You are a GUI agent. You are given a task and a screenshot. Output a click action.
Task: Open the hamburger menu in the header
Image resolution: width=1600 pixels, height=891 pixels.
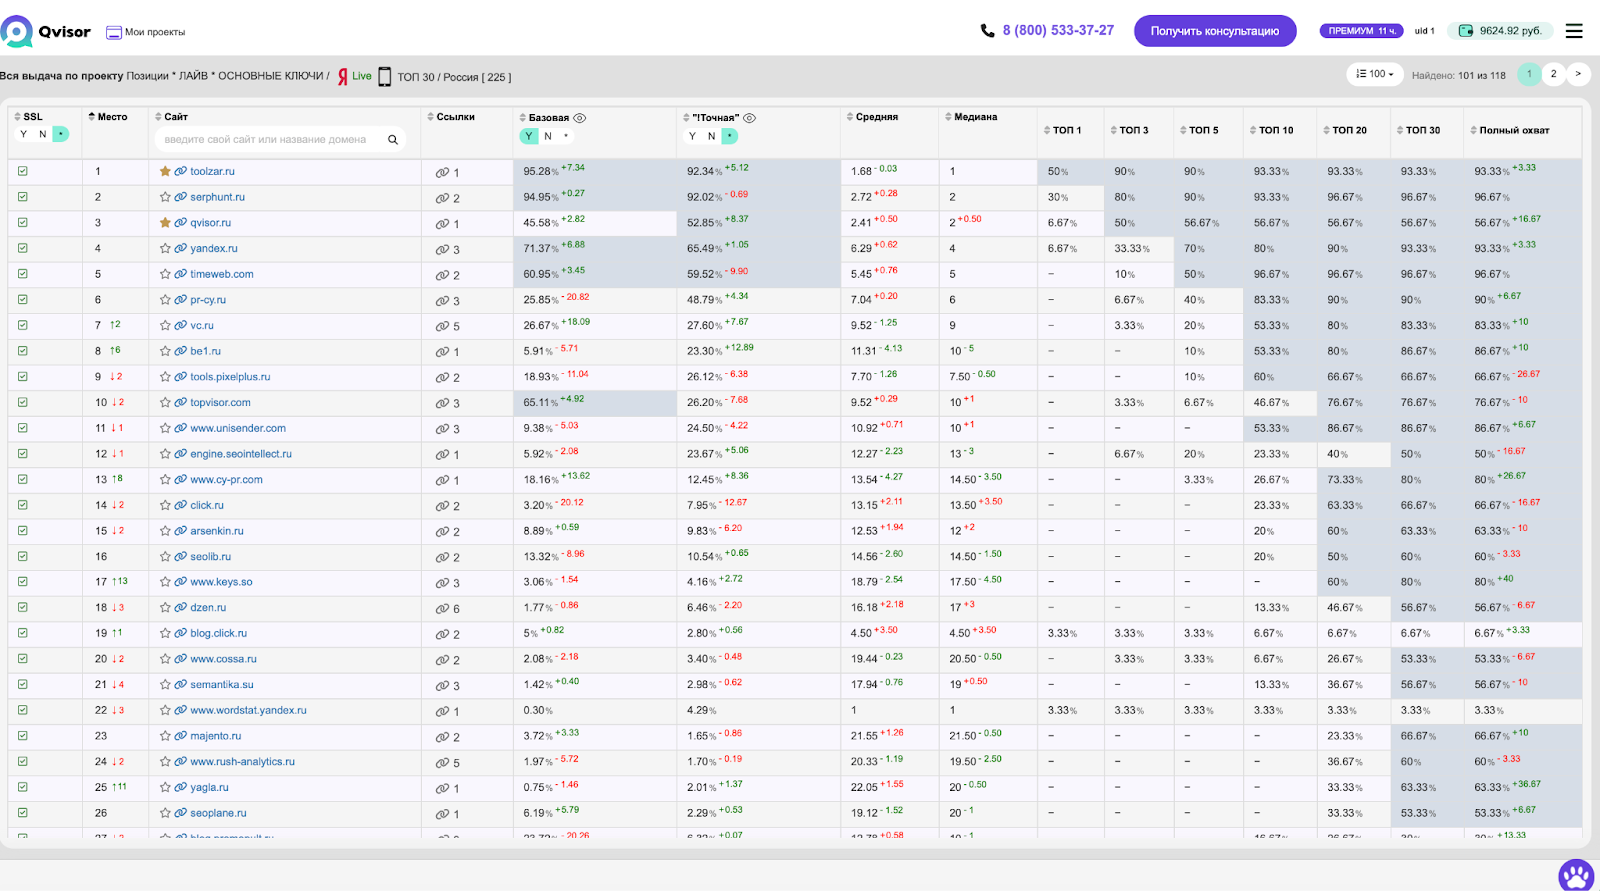1574,31
